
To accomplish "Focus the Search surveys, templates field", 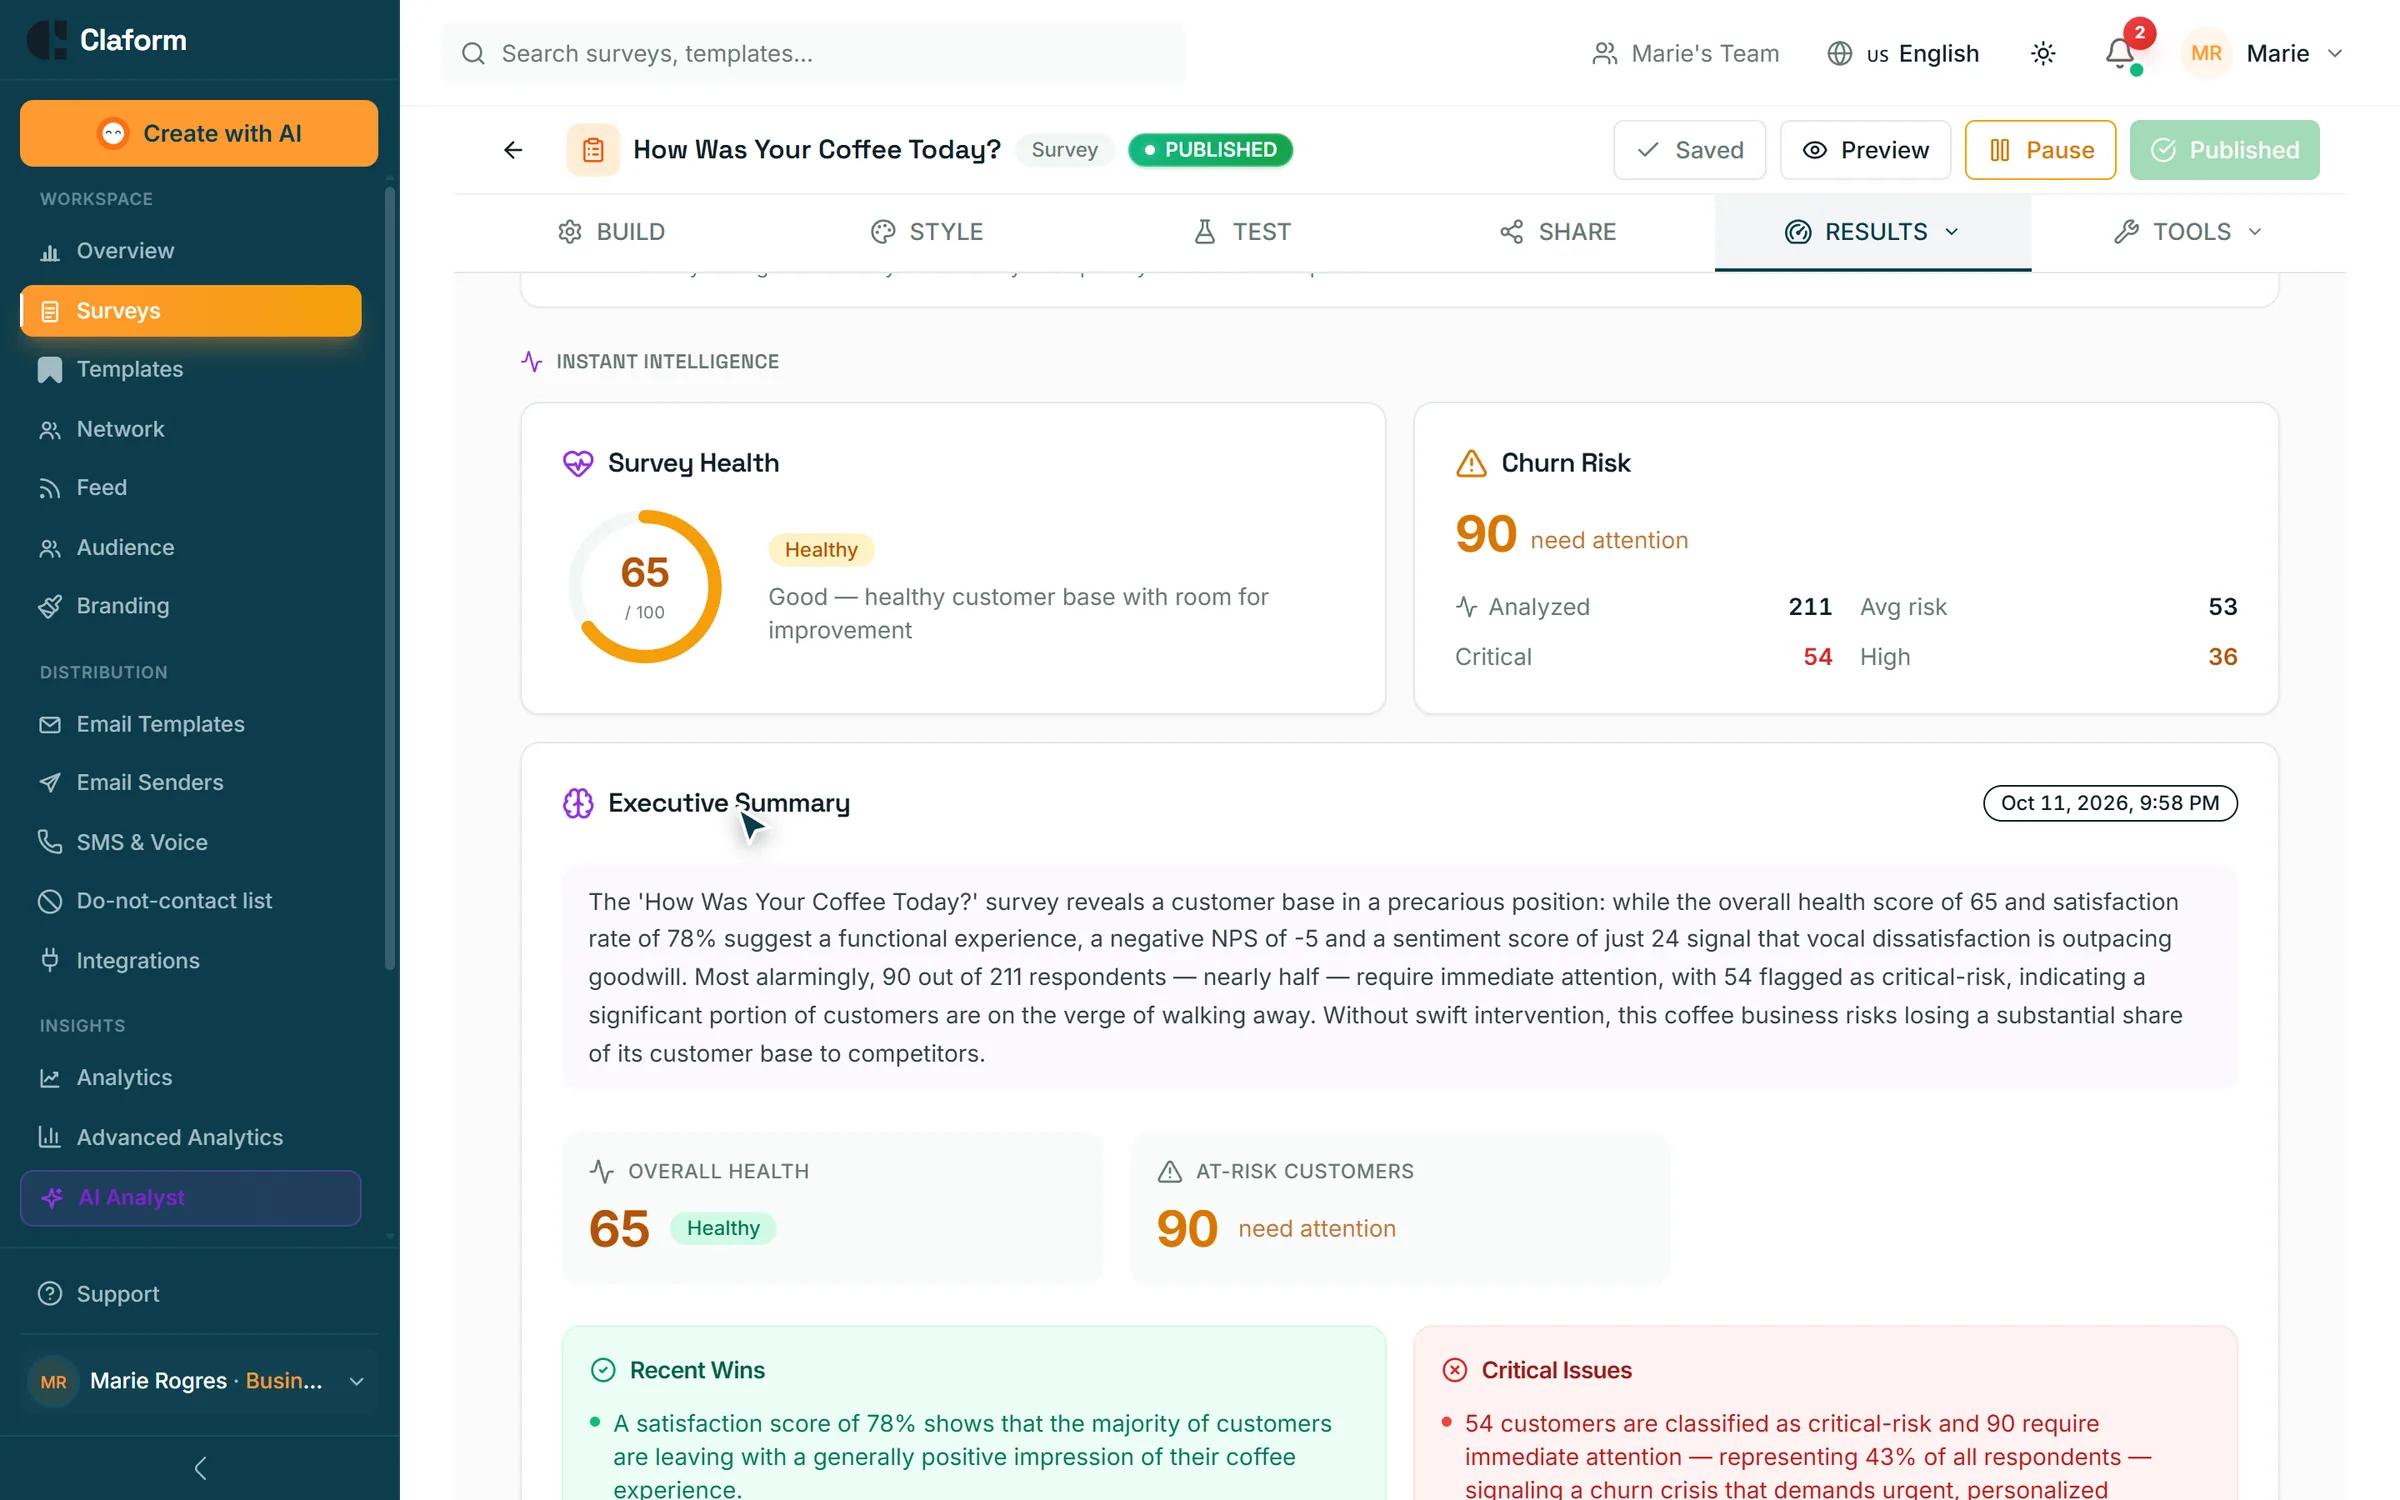I will pyautogui.click(x=813, y=53).
